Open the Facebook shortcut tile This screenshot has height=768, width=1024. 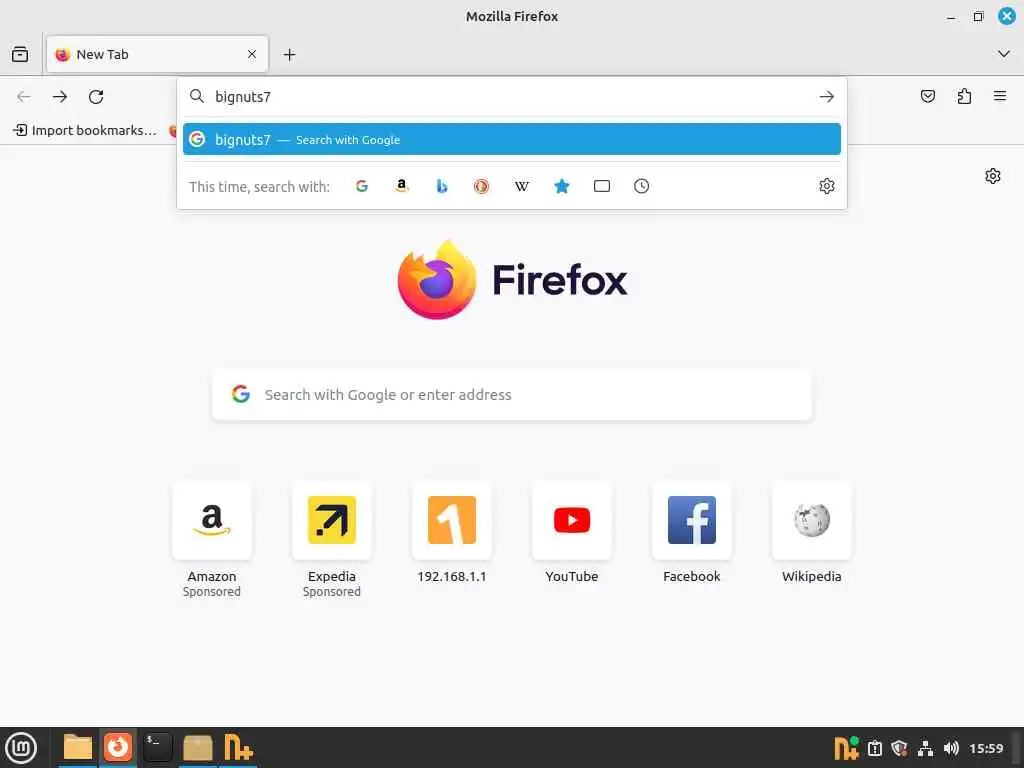pos(692,520)
